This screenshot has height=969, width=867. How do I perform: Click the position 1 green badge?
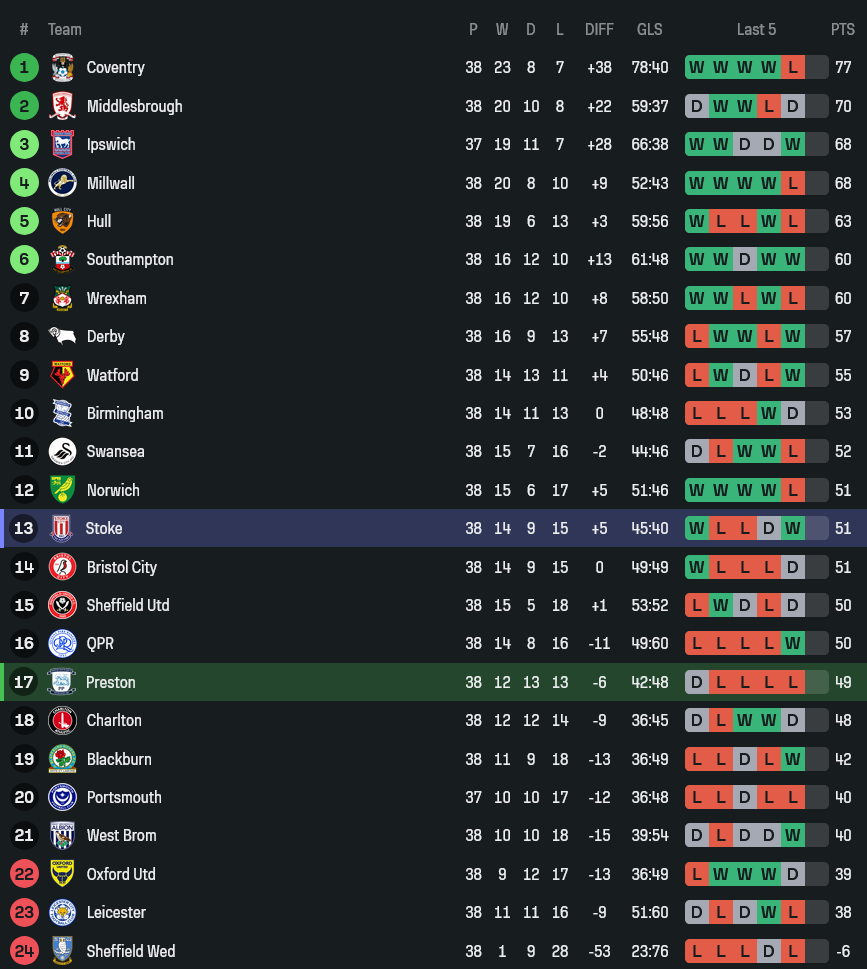pyautogui.click(x=24, y=68)
